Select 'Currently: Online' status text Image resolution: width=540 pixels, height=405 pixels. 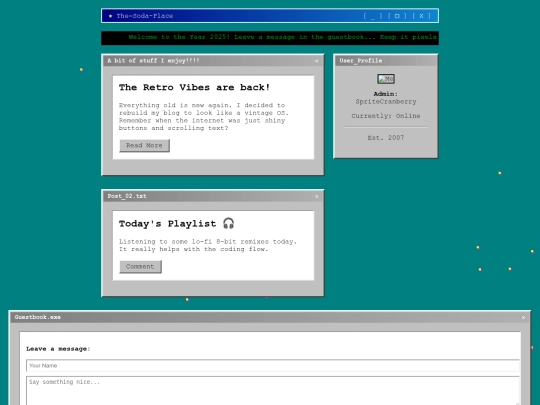point(386,116)
